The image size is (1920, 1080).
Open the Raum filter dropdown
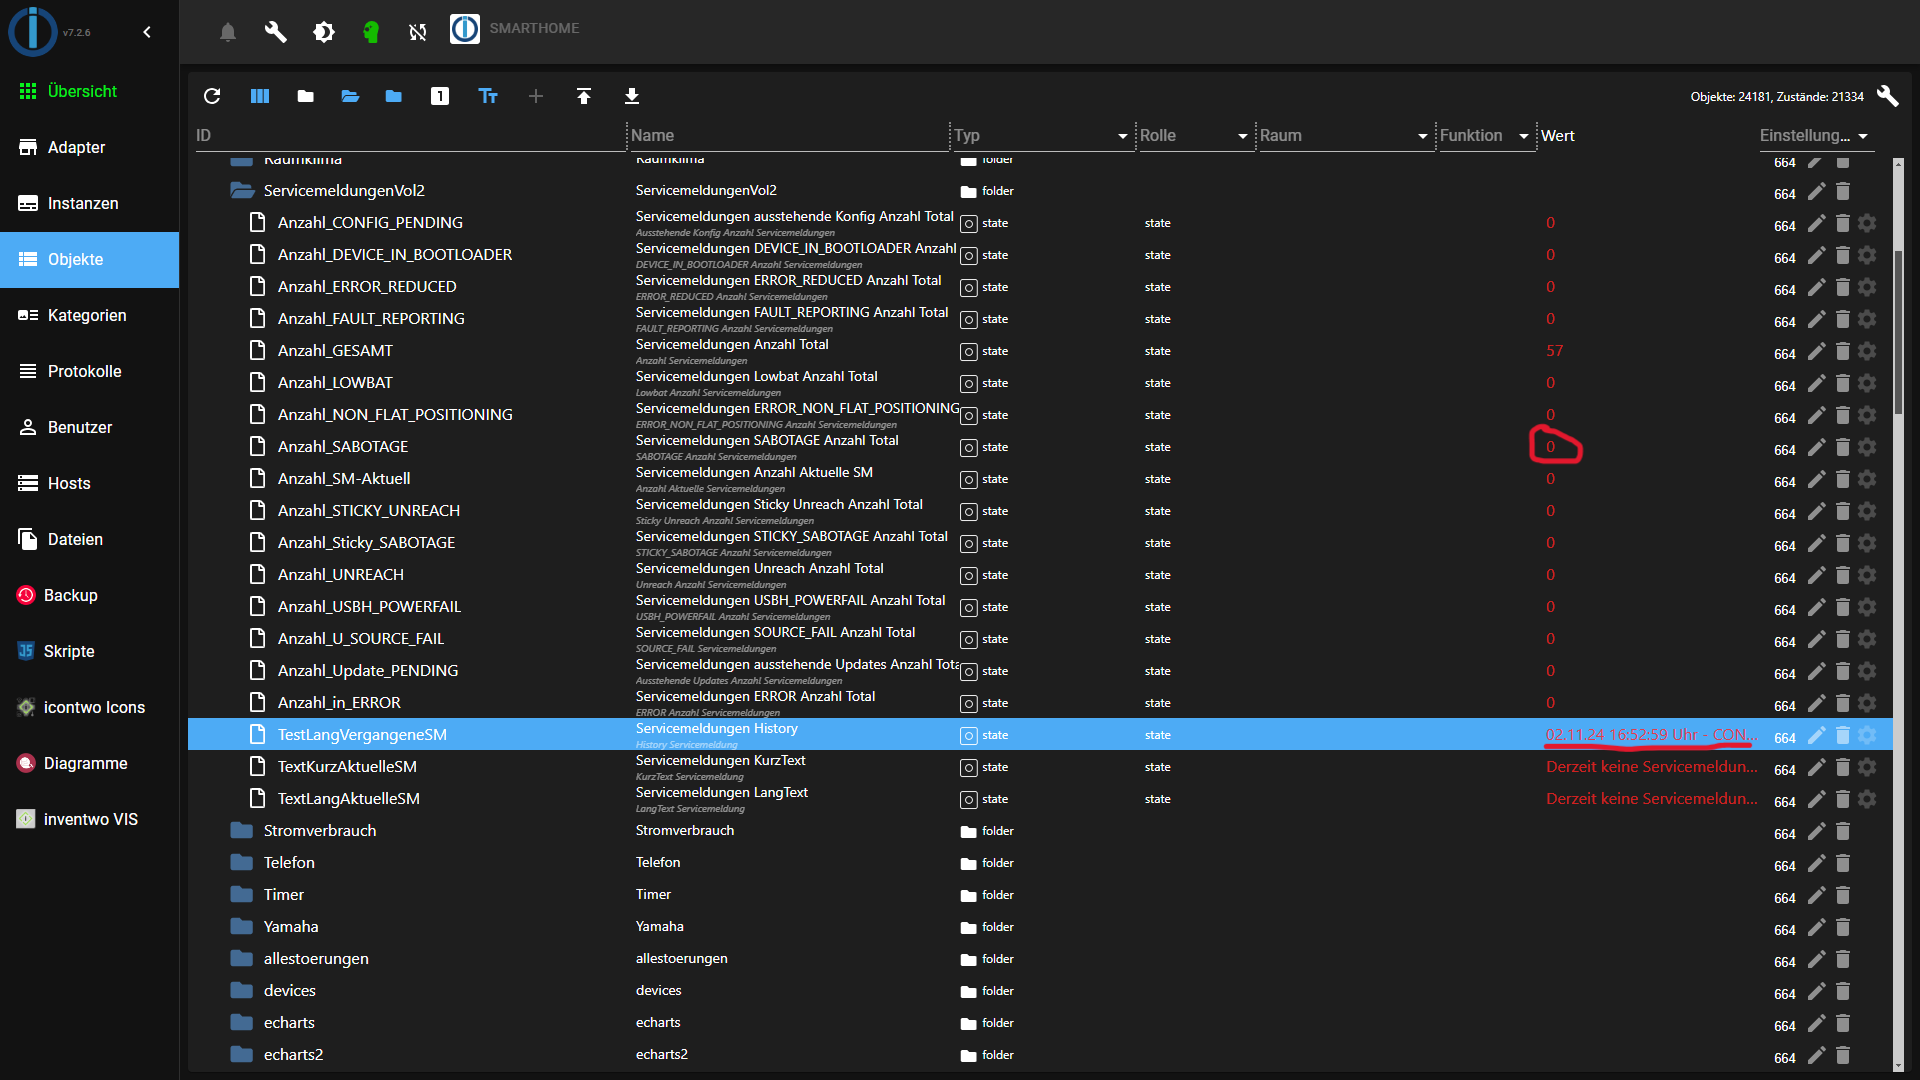click(1422, 136)
